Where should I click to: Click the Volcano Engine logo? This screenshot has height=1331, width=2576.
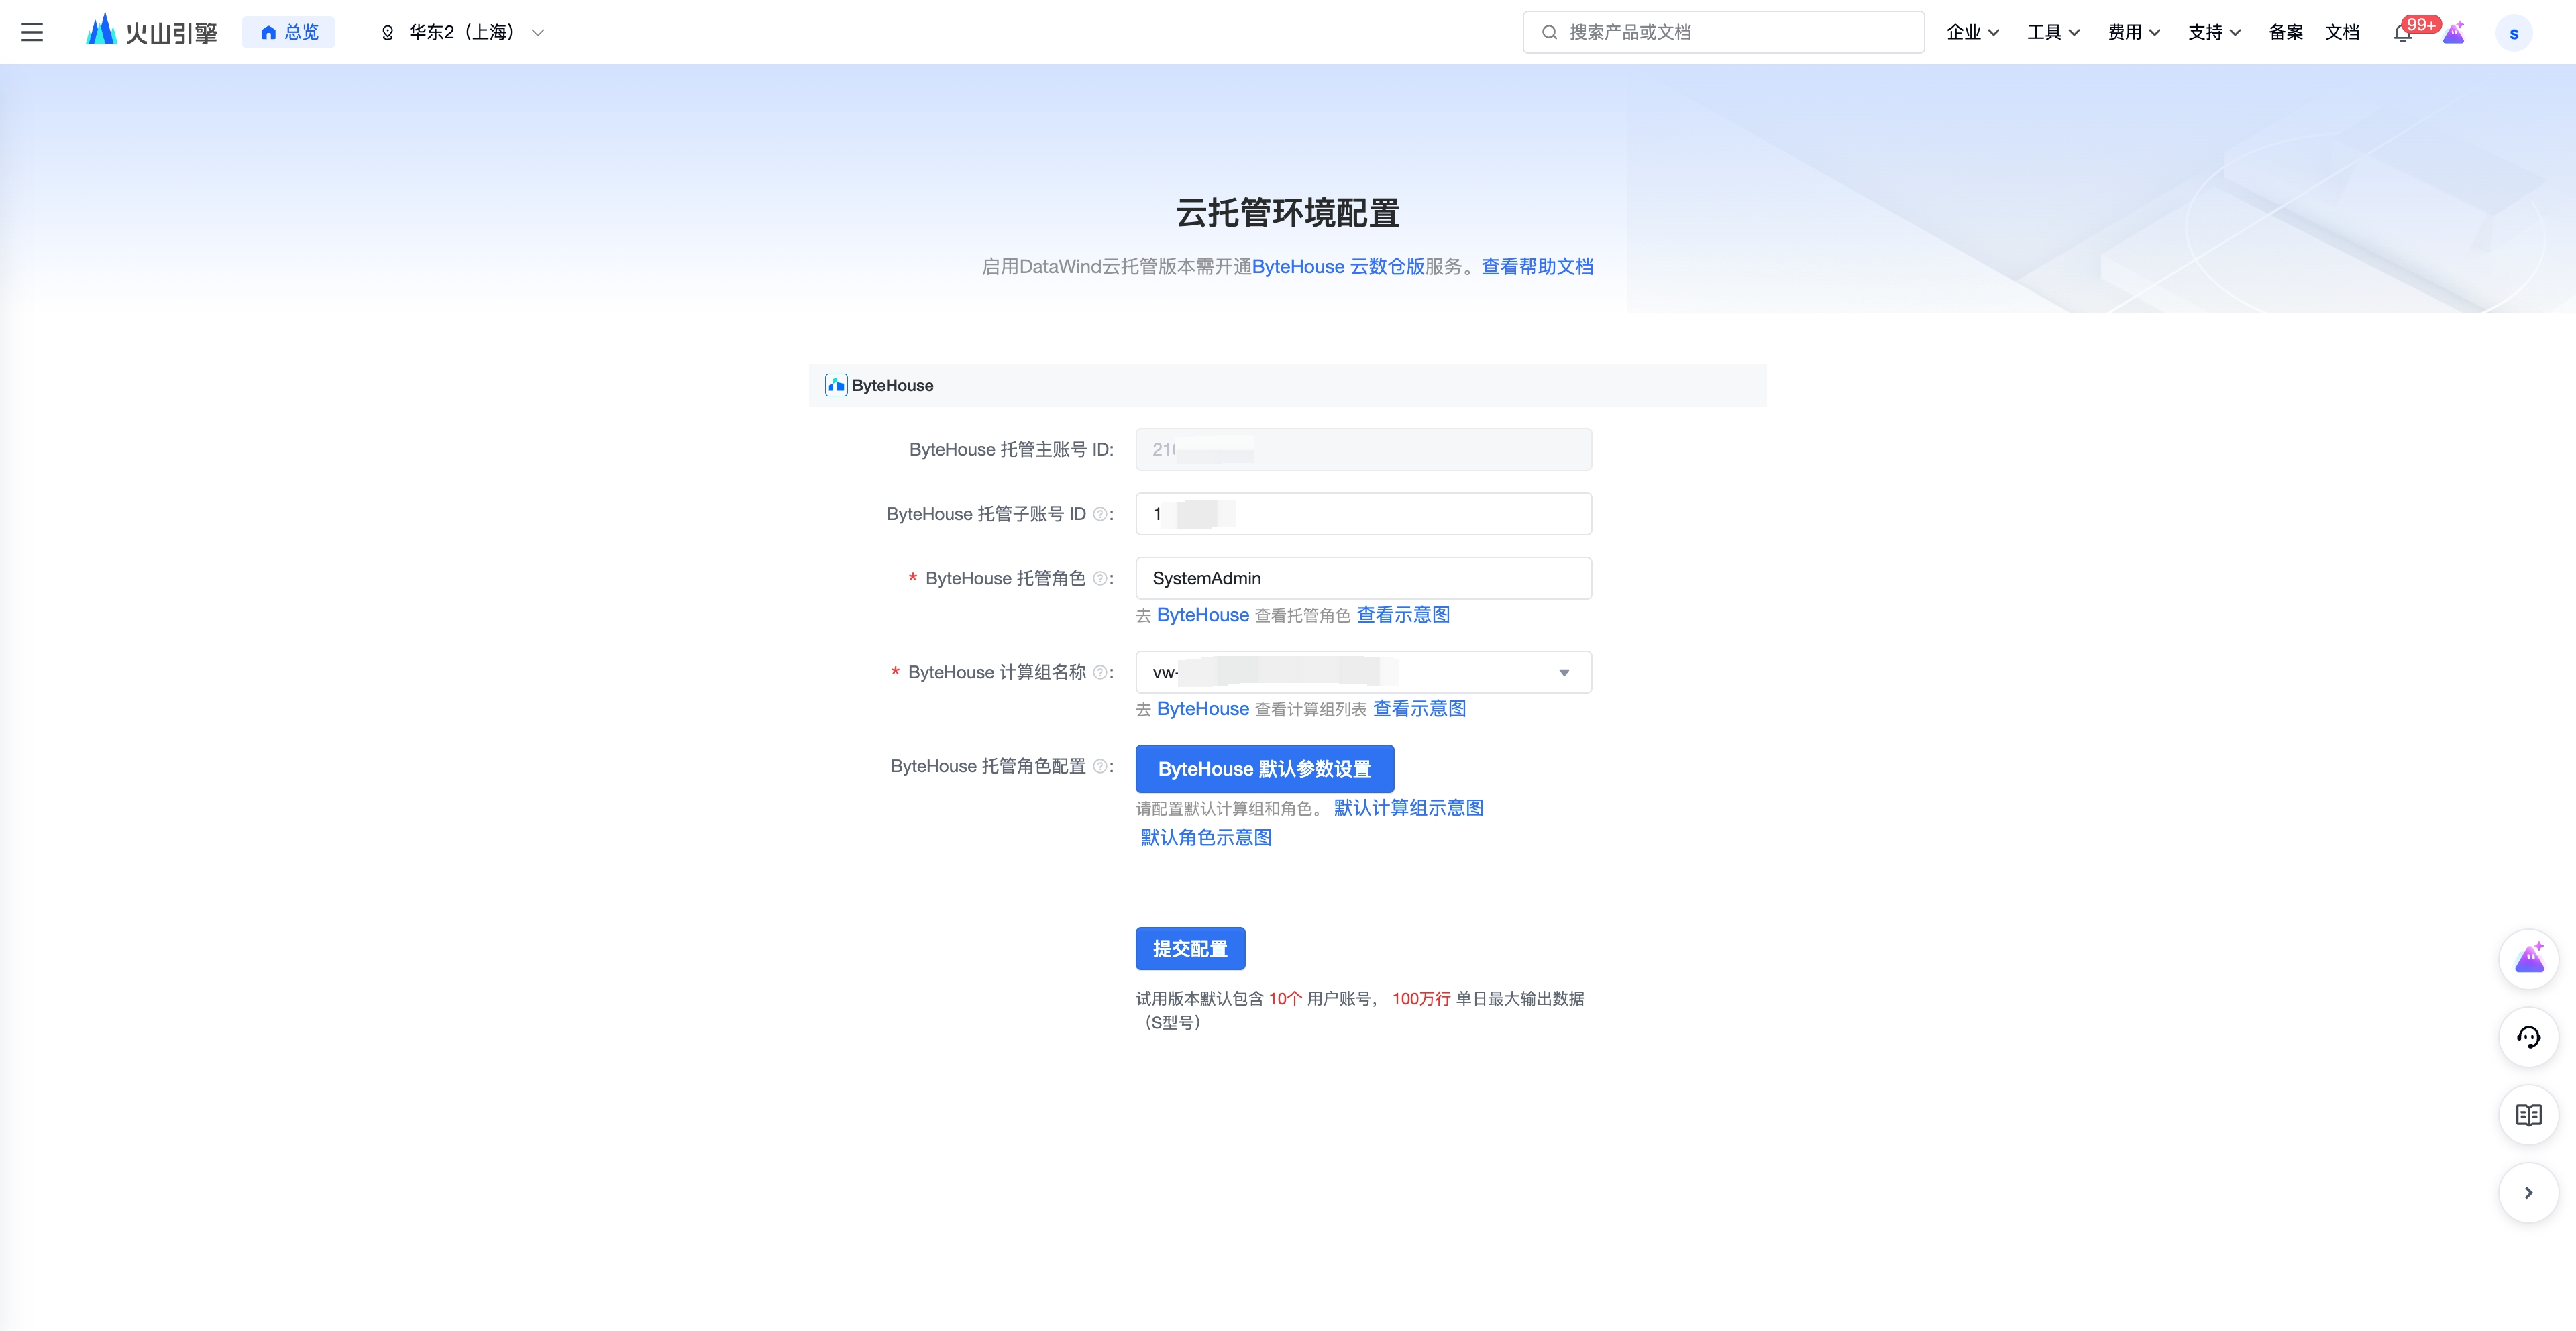(152, 32)
